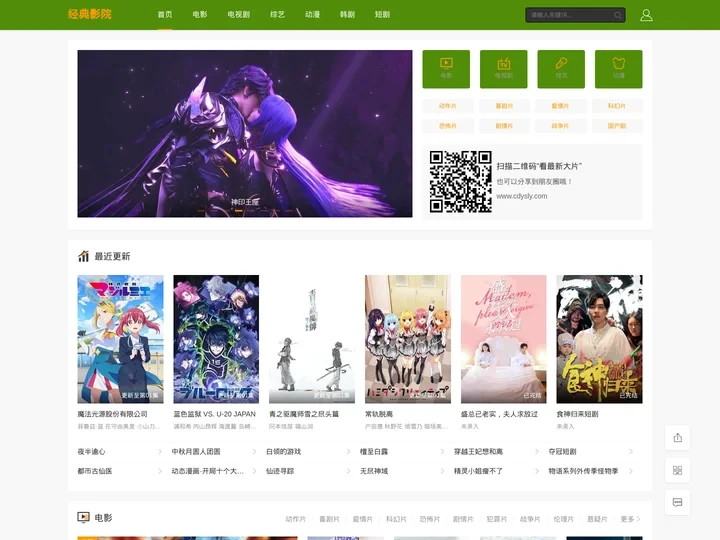Screen dimensions: 720x540
Task: Open the 食神归来短剧 poster
Action: [x=599, y=339]
